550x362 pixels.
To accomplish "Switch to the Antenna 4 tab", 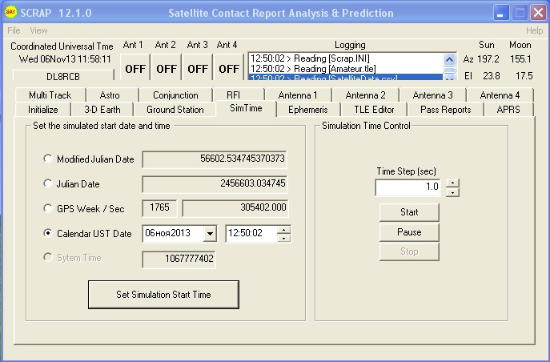I will point(500,95).
